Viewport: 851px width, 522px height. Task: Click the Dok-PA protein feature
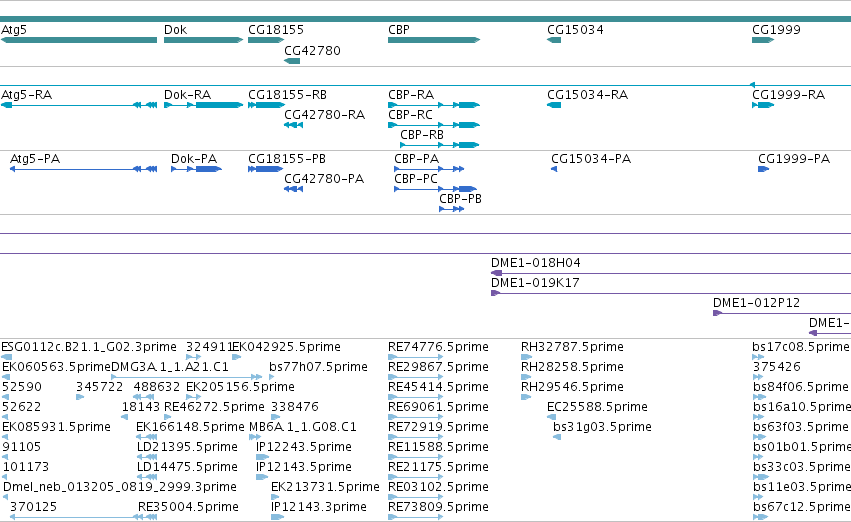(x=196, y=169)
